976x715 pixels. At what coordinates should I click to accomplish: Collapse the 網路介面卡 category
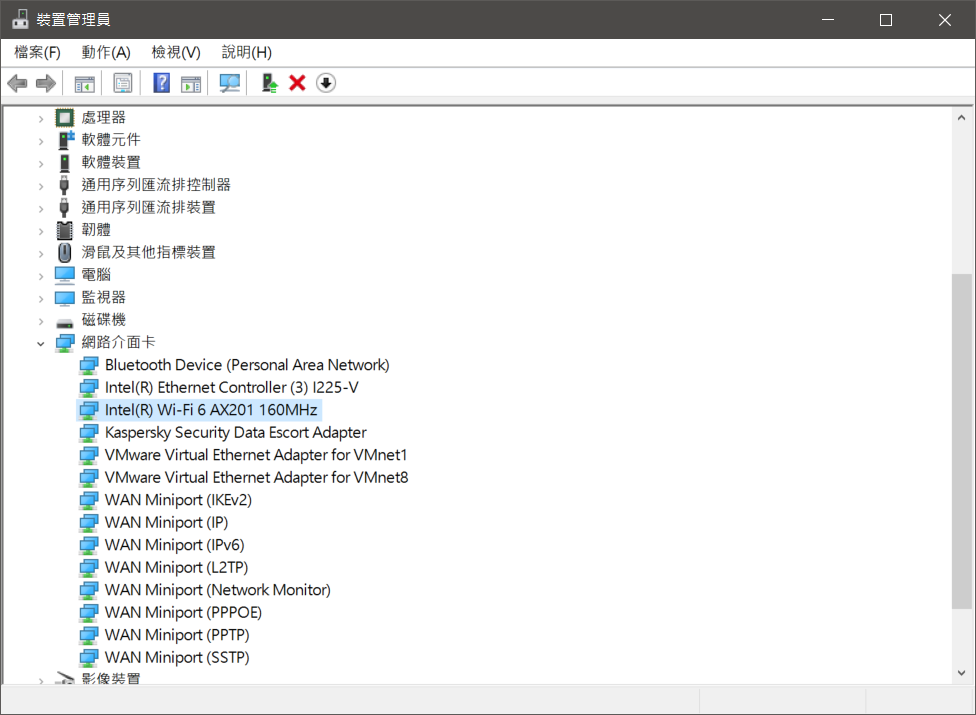click(41, 343)
